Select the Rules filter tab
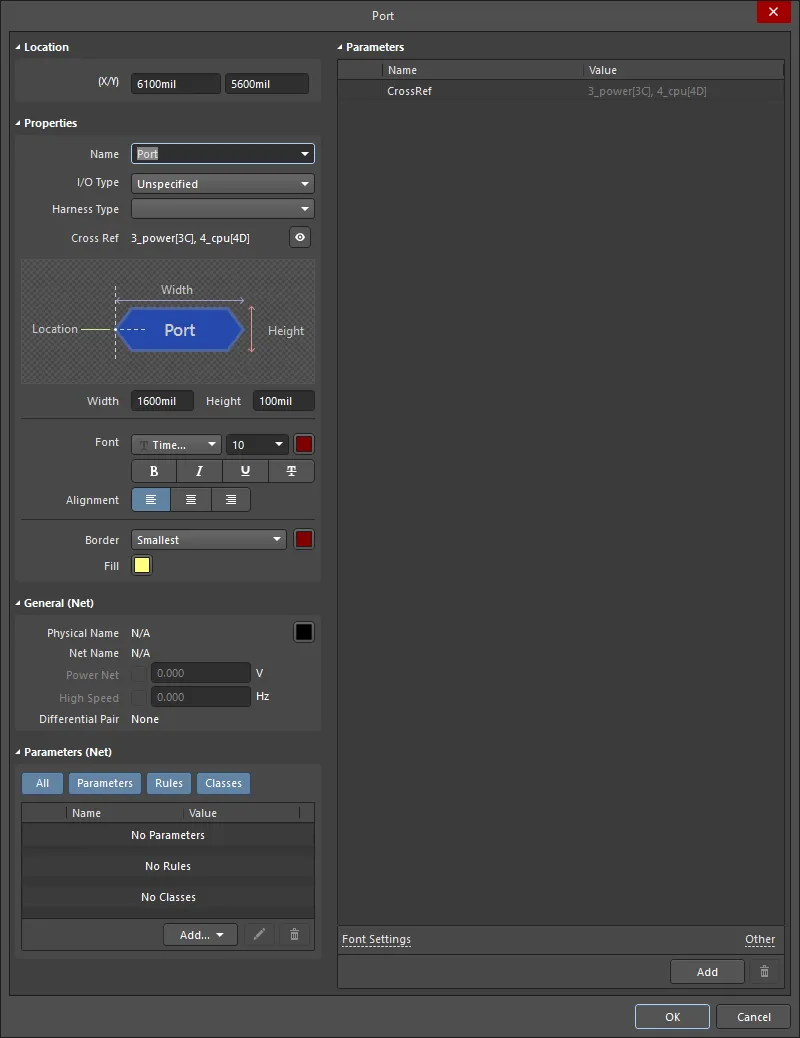 pos(169,783)
